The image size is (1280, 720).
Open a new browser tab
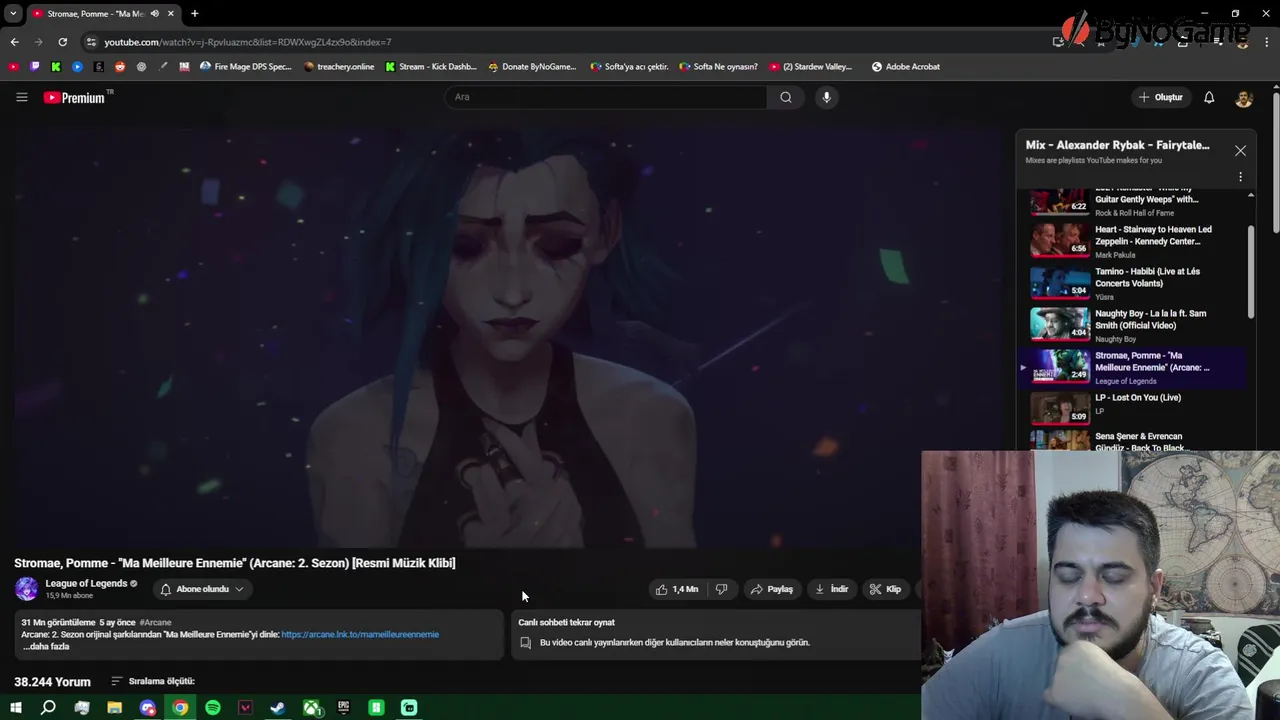(194, 13)
